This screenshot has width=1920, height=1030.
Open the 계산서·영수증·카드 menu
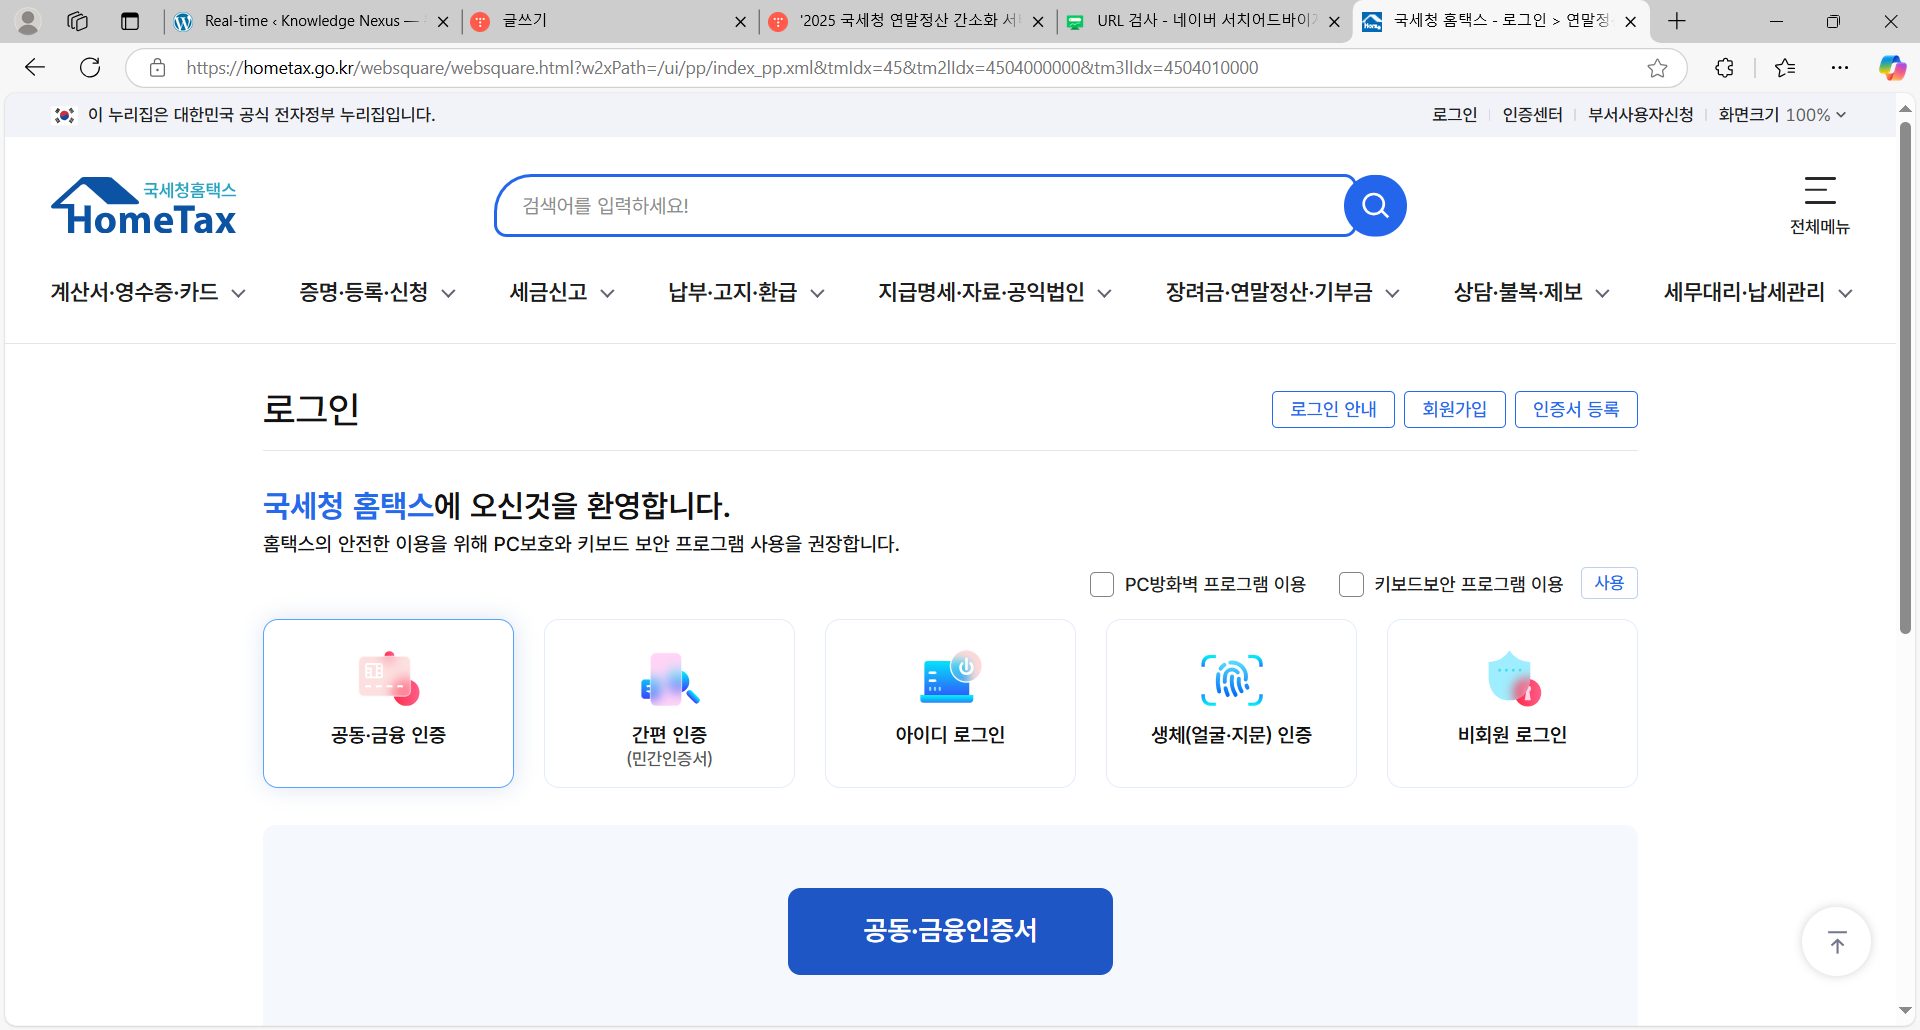[147, 292]
